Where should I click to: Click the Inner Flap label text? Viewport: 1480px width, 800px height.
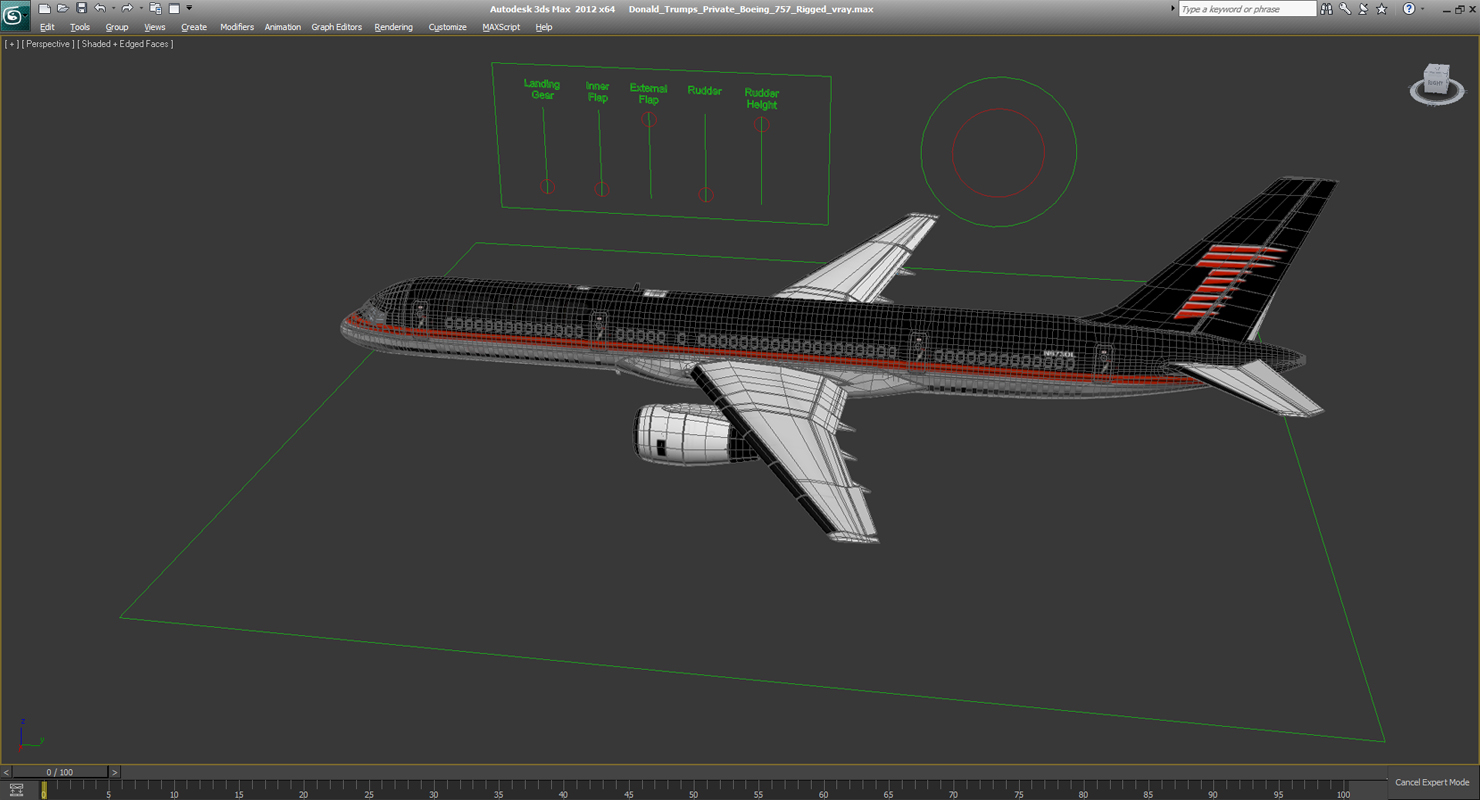(x=597, y=92)
